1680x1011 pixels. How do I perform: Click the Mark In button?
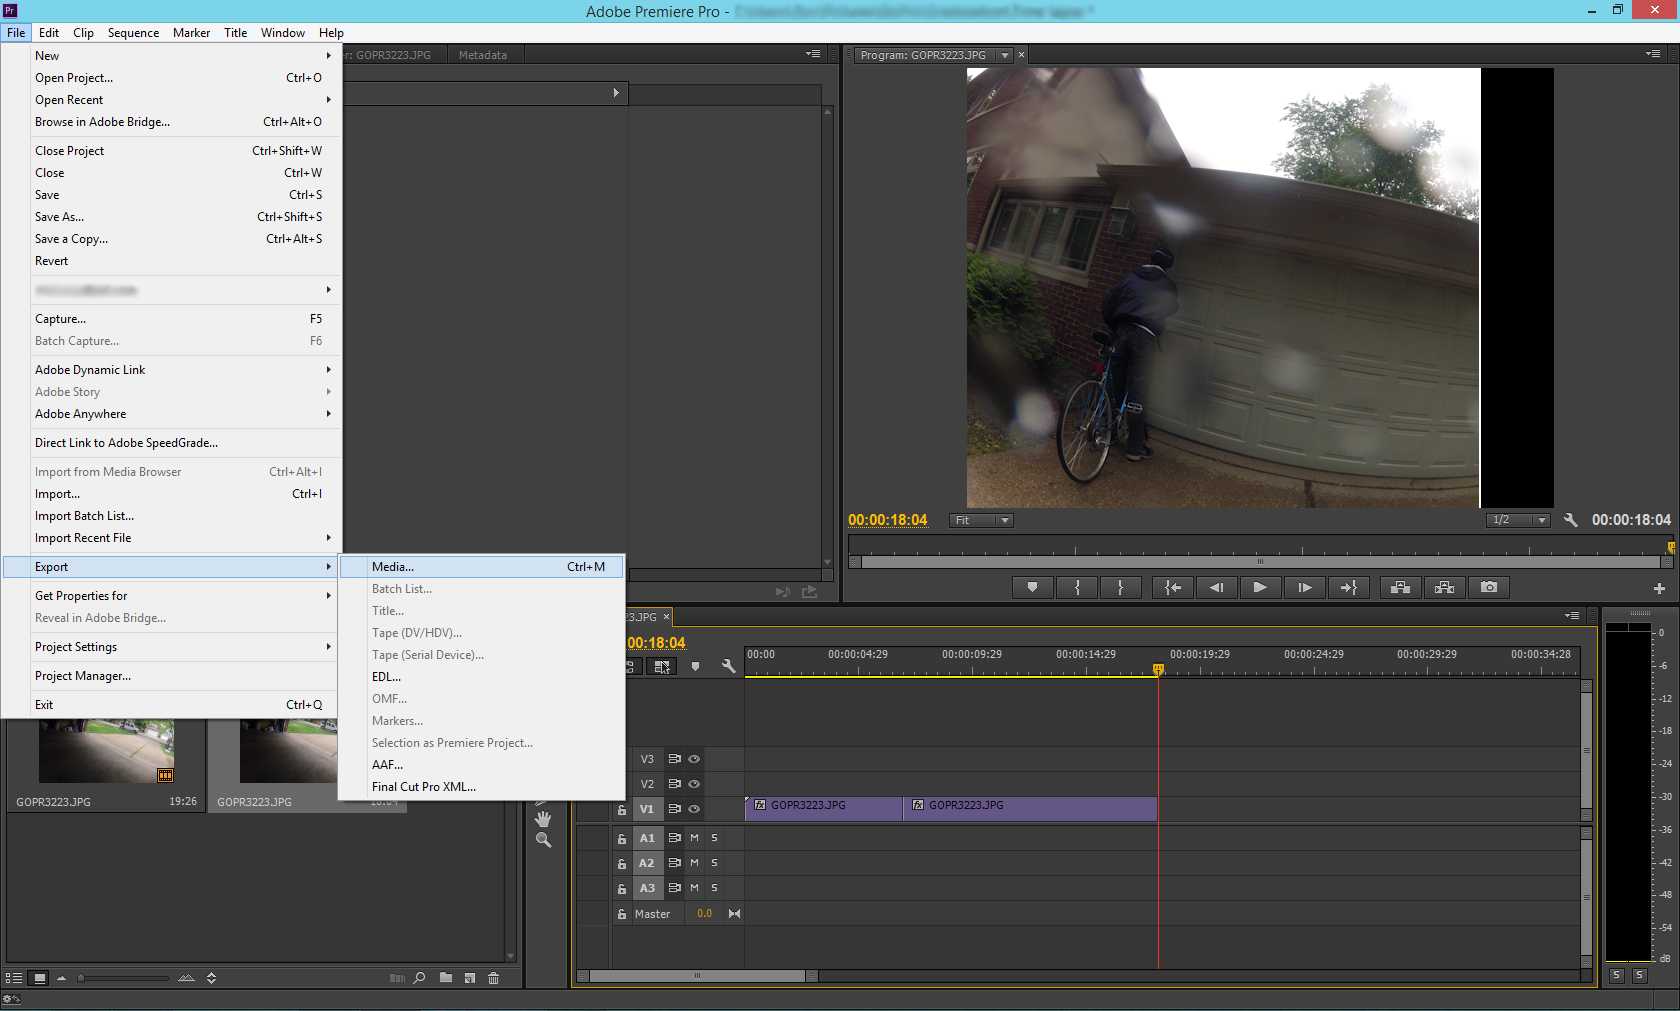pyautogui.click(x=1077, y=588)
